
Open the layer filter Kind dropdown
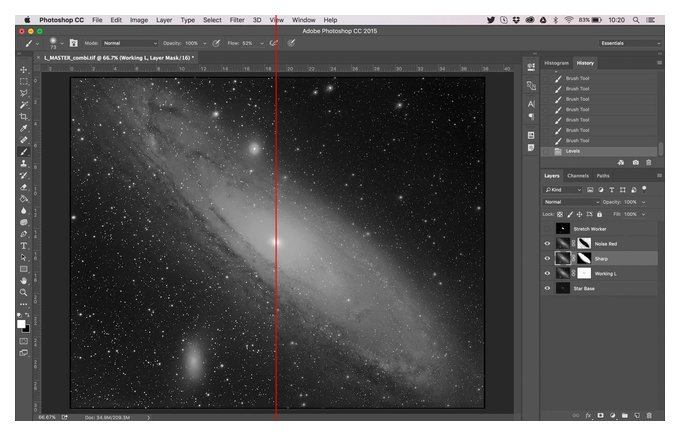tap(563, 190)
